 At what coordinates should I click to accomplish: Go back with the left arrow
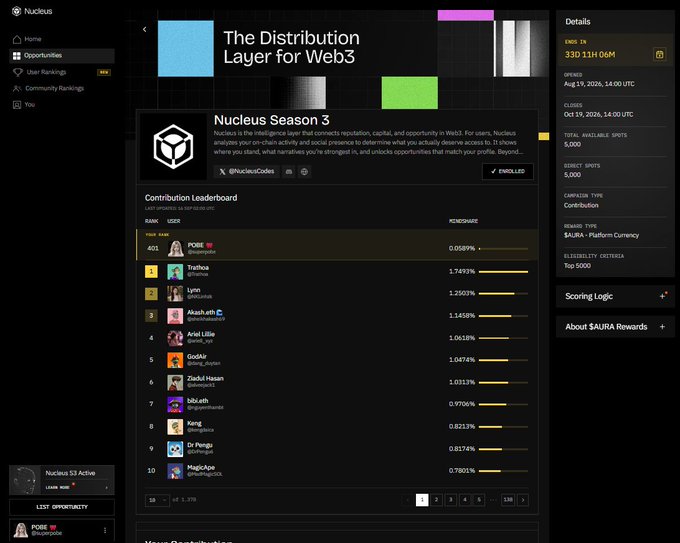[144, 29]
